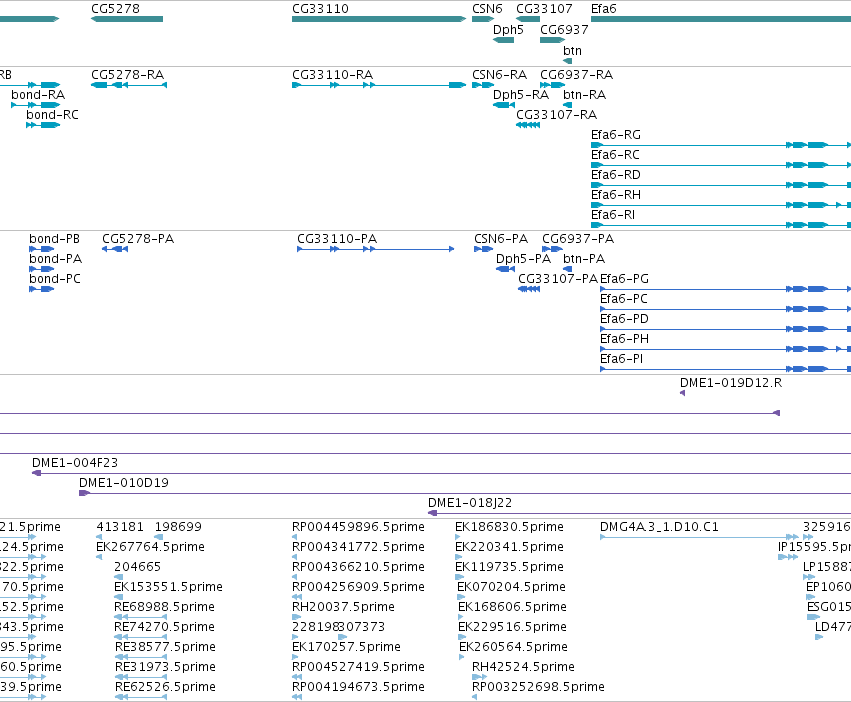Screen dimensions: 851x702
Task: Click the bond-PB protein label
Action: [x=54, y=239]
